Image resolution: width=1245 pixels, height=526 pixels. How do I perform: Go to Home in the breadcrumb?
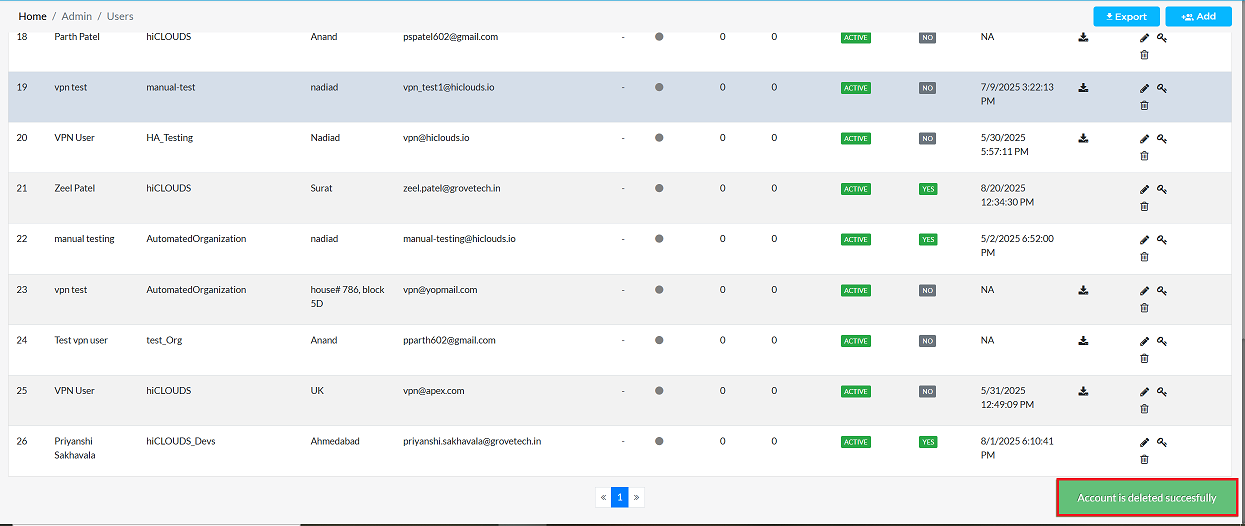[x=32, y=17]
